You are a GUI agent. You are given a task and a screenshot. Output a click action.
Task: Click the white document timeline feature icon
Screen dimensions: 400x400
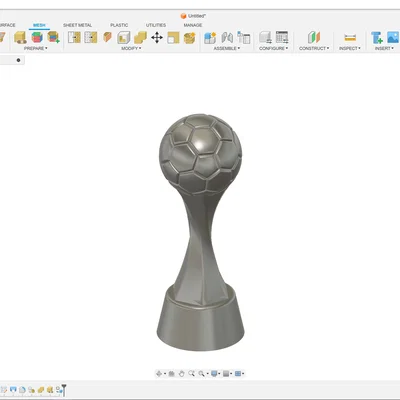pyautogui.click(x=22, y=389)
